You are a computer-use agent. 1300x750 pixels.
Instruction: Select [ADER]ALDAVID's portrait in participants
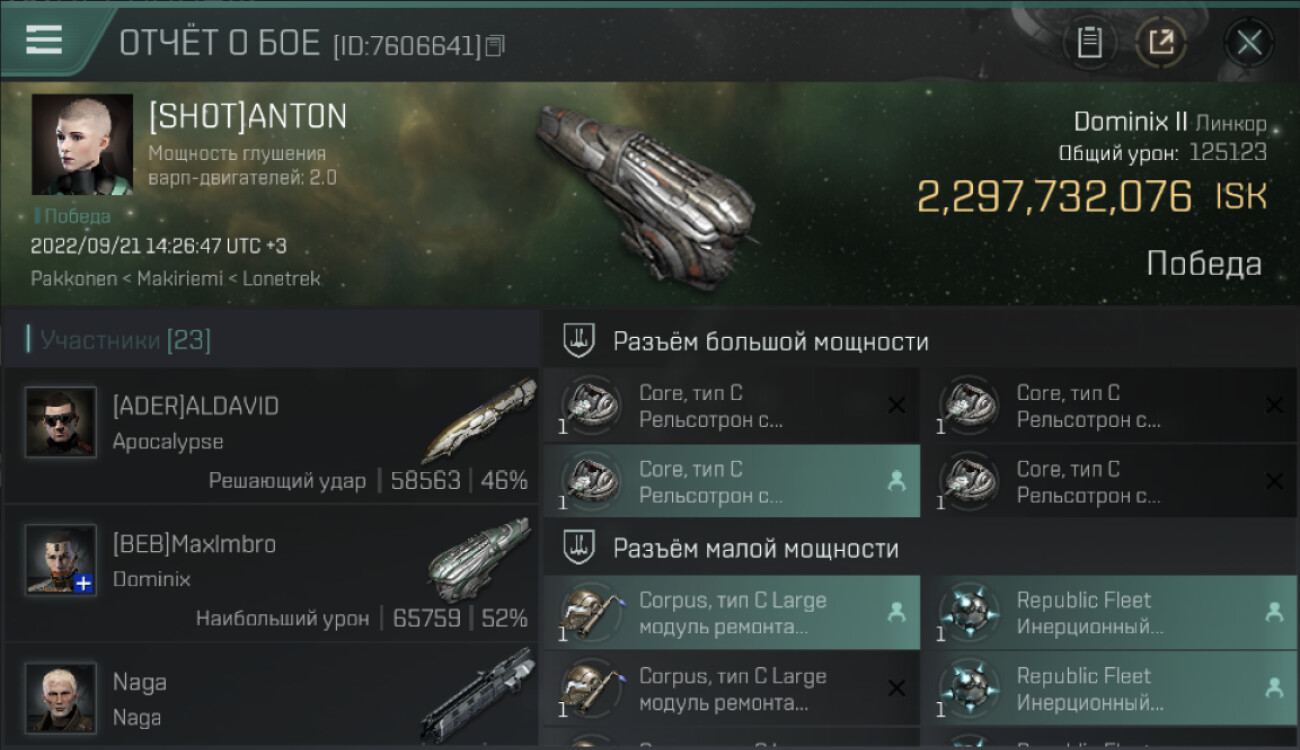tap(61, 422)
